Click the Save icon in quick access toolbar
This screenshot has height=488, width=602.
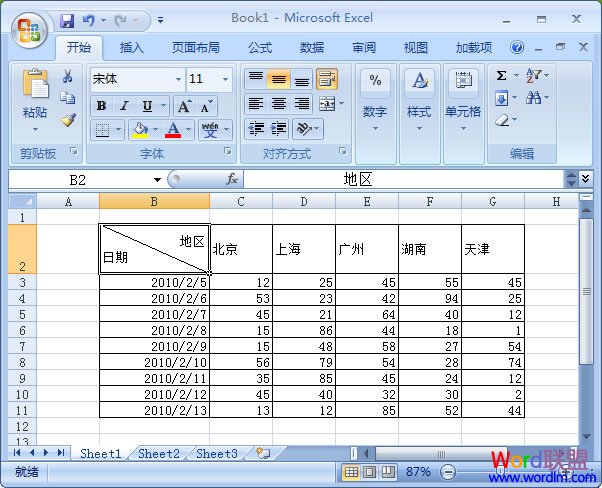67,19
